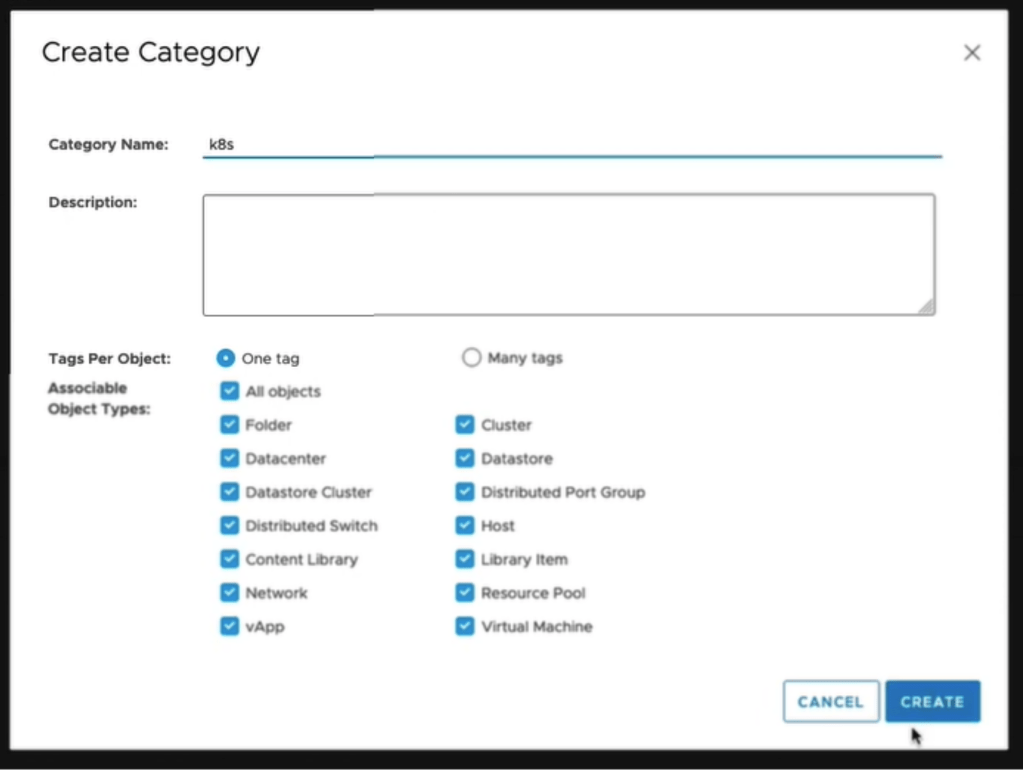This screenshot has width=1023, height=770.
Task: Uncheck the All objects checkbox
Action: [230, 391]
